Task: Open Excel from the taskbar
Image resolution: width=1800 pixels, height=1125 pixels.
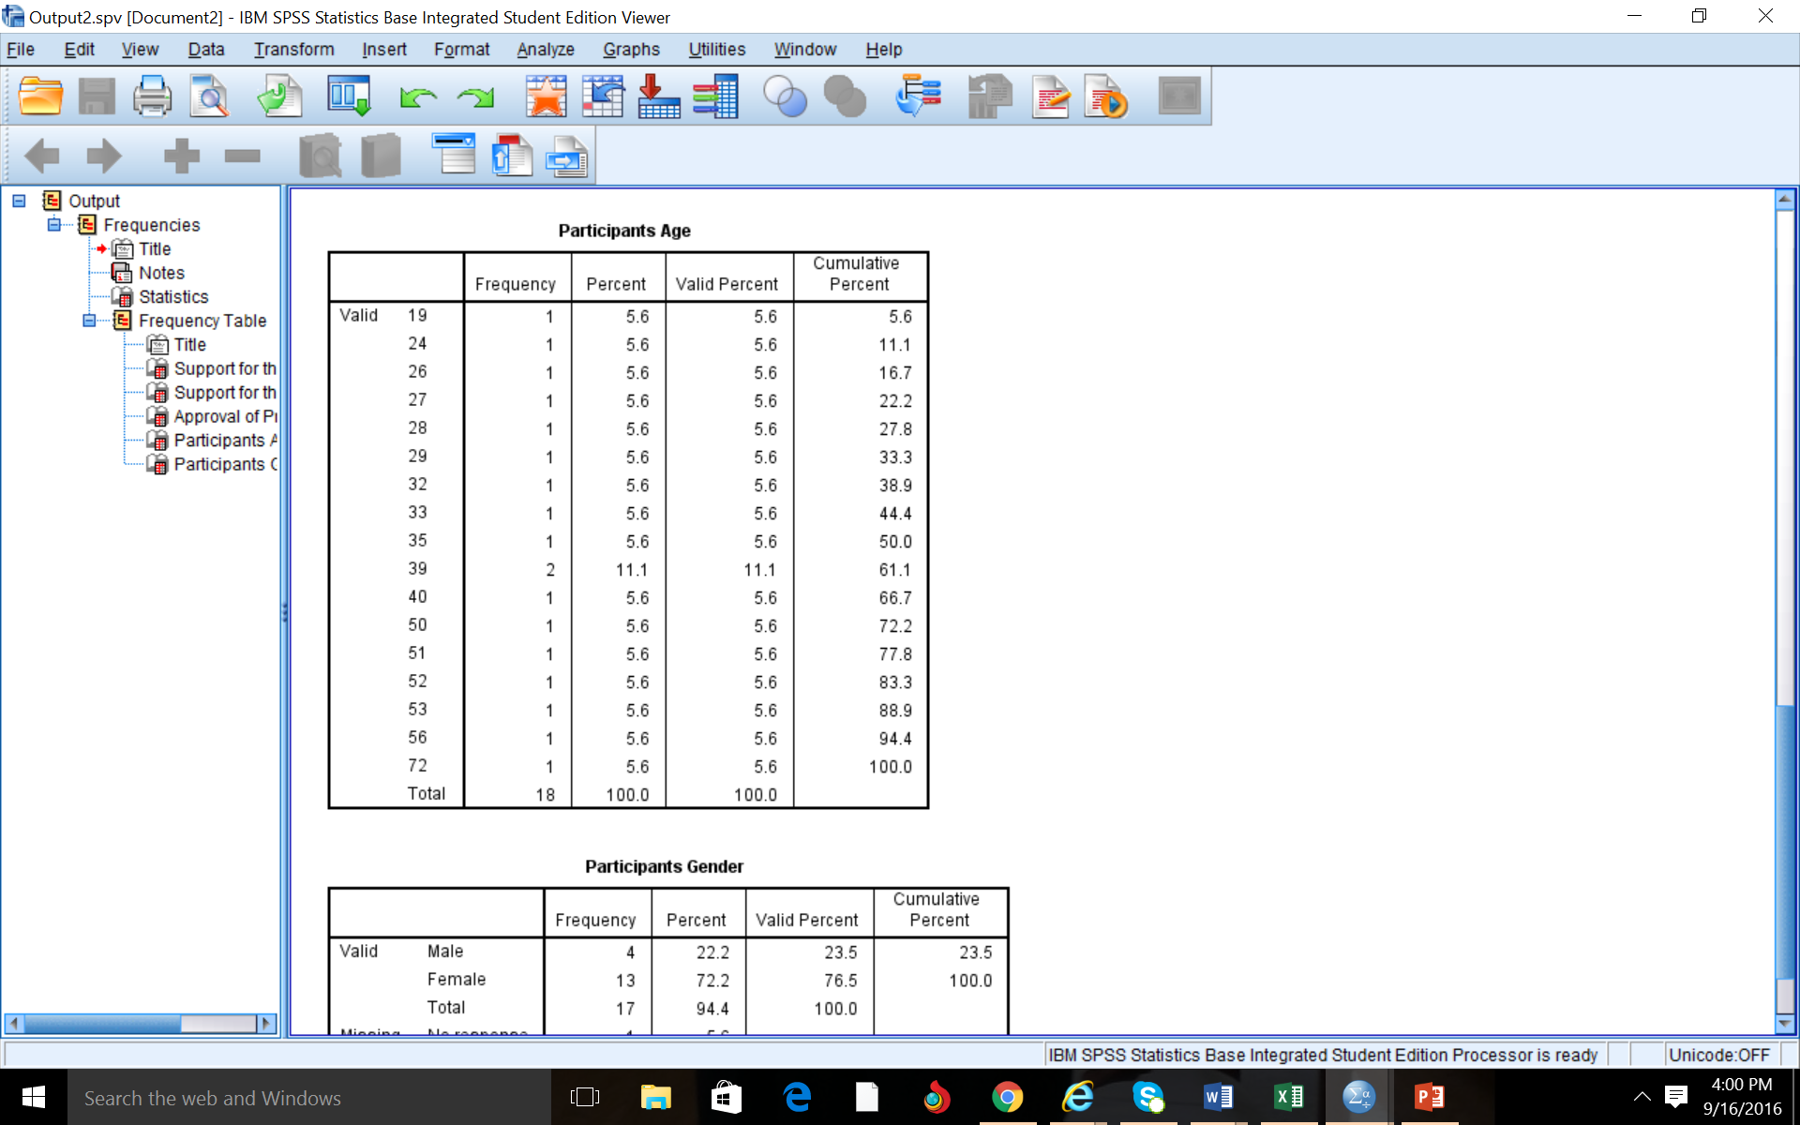Action: (x=1289, y=1097)
